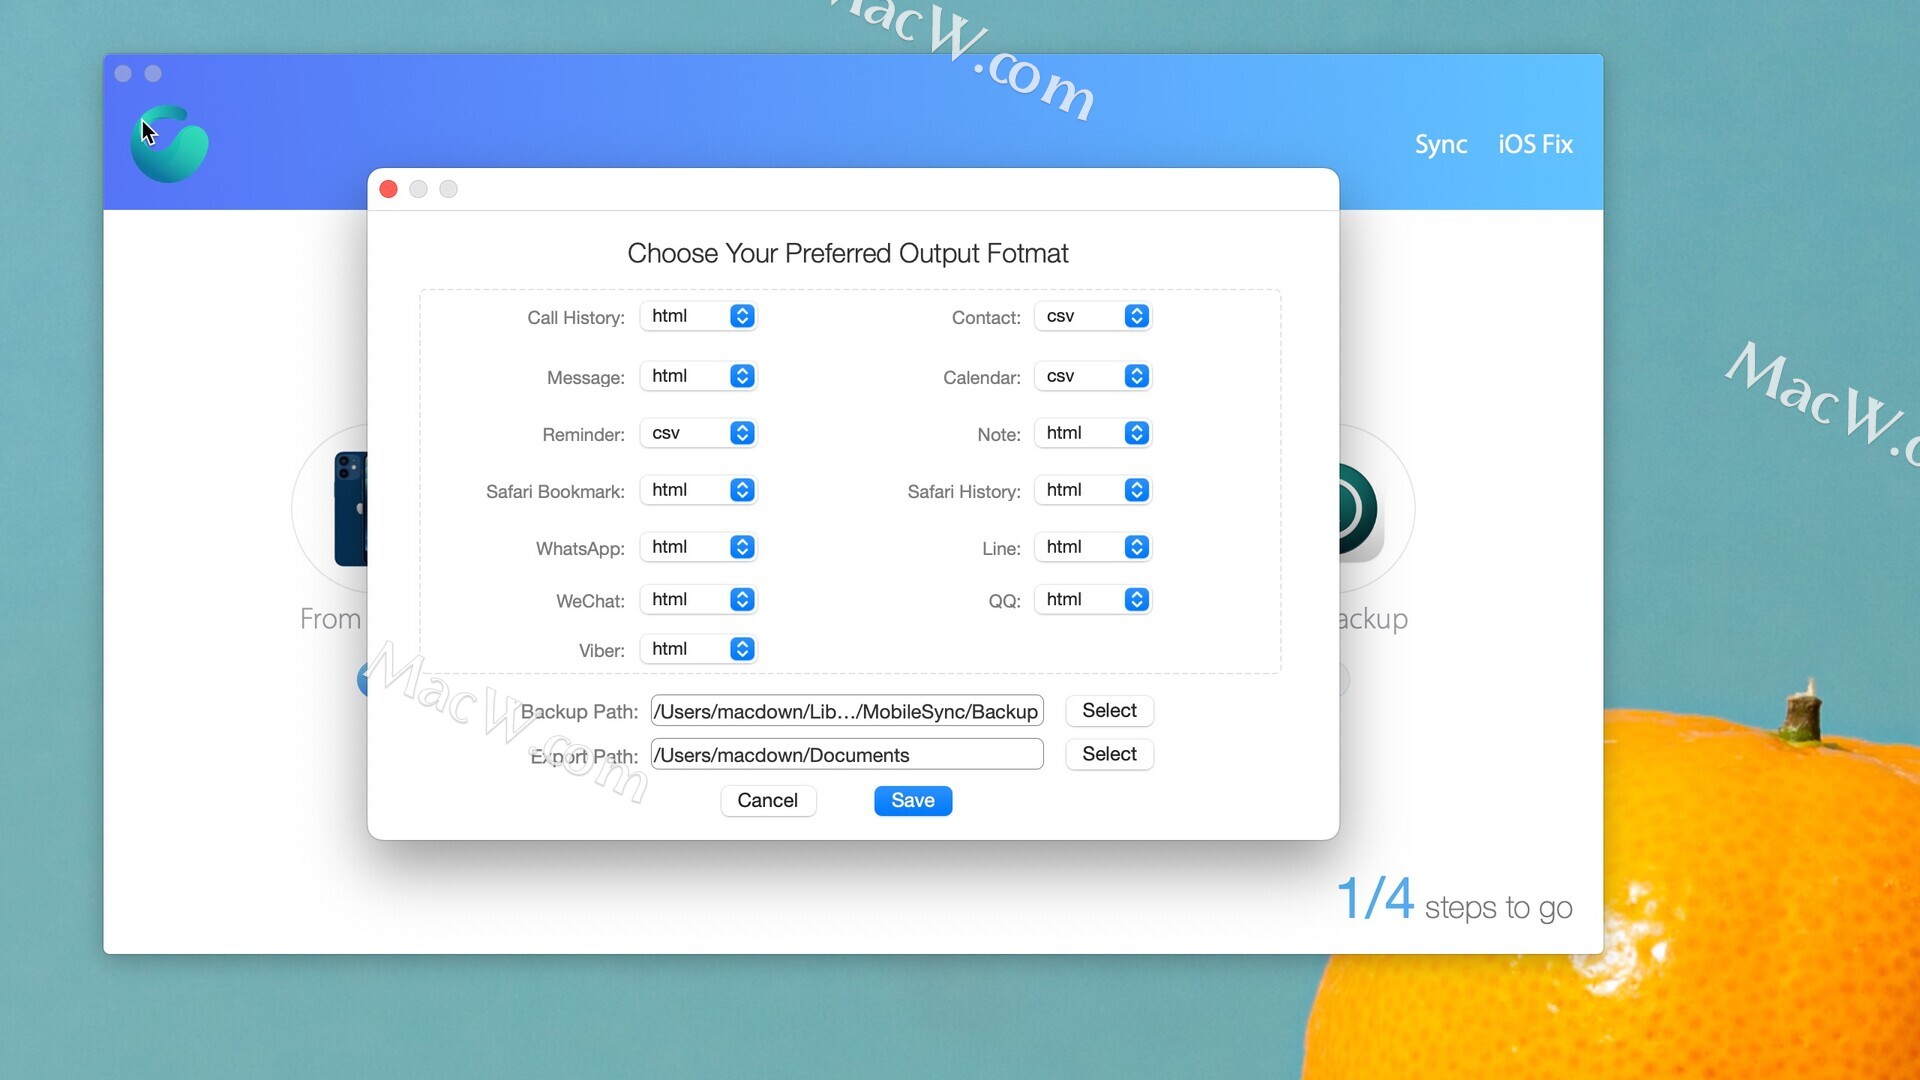
Task: Open the Call History format dropdown
Action: 698,316
